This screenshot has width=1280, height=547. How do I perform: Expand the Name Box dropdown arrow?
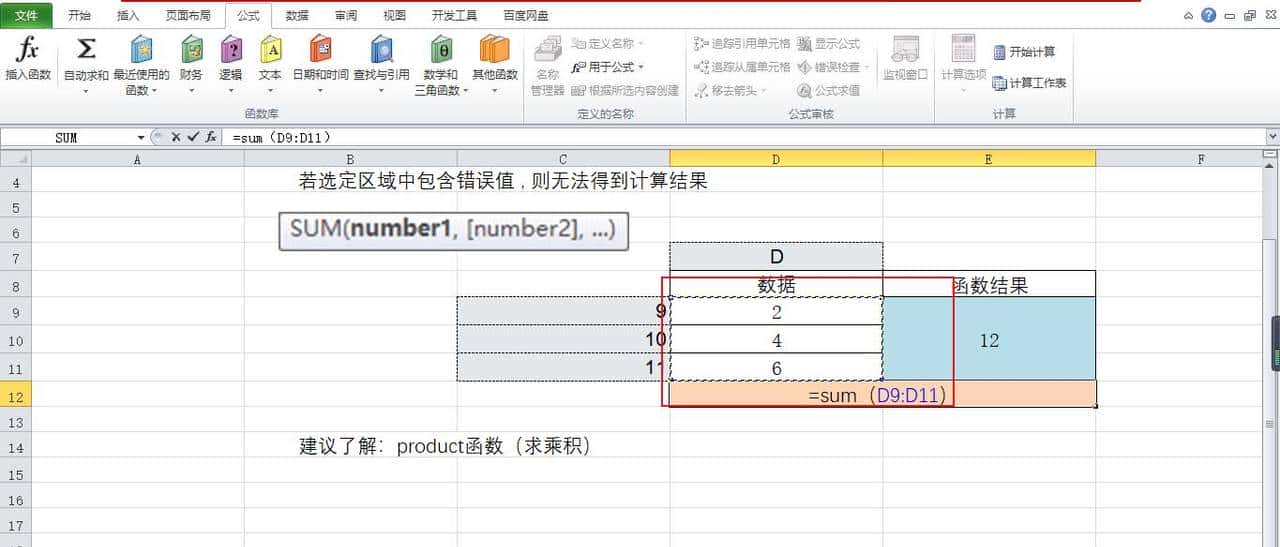tap(140, 137)
